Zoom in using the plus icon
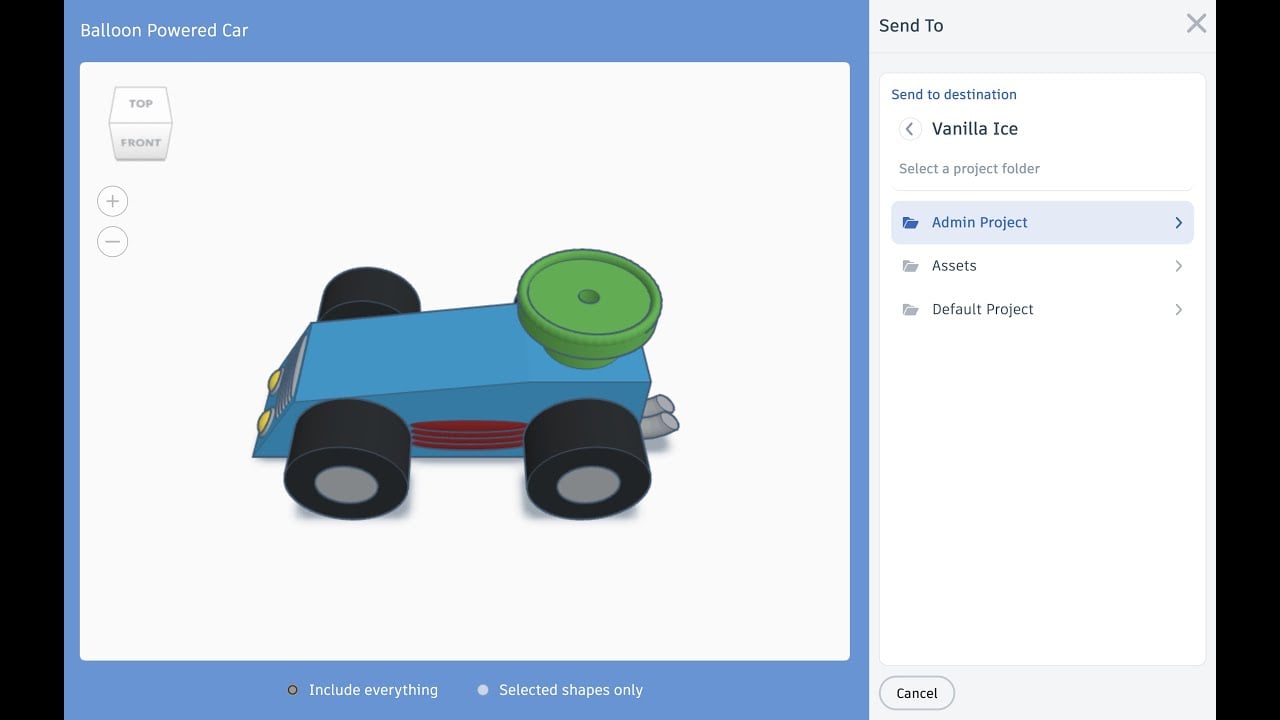Image resolution: width=1280 pixels, height=720 pixels. [112, 200]
